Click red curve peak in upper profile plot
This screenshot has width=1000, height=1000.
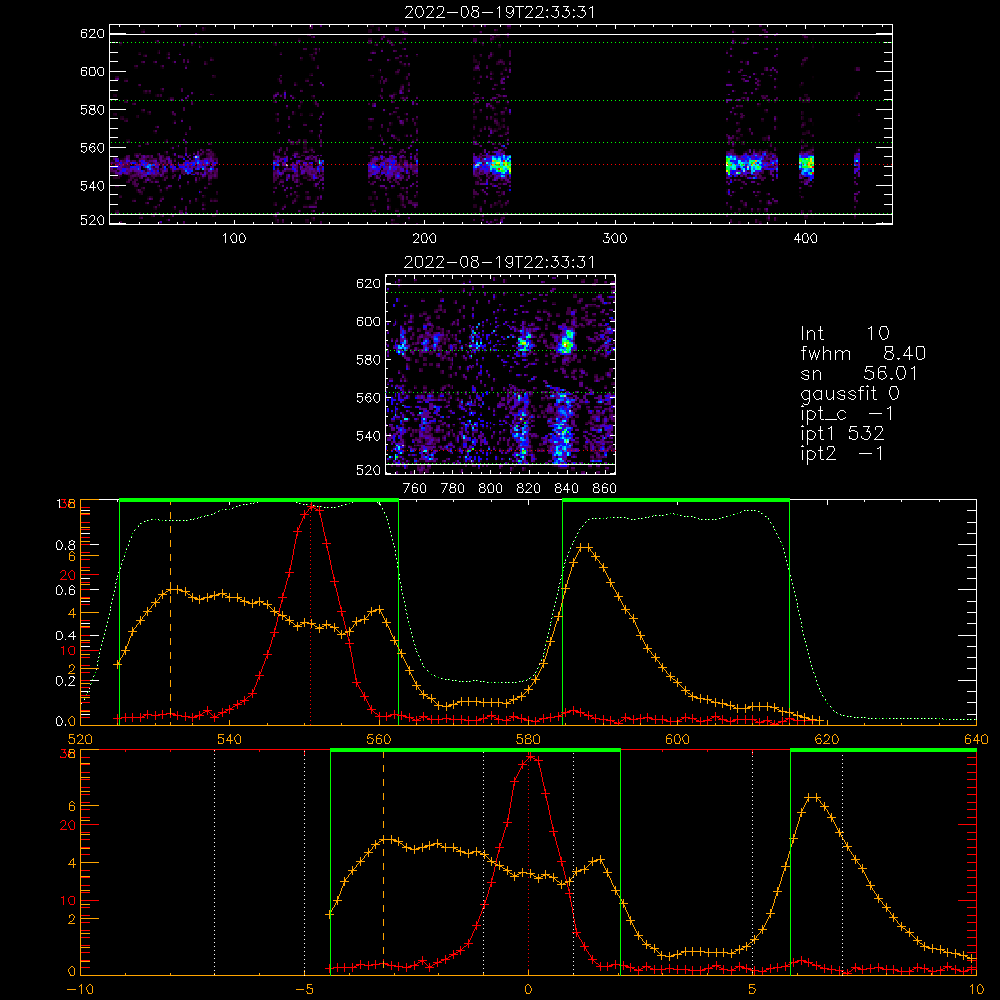click(311, 508)
